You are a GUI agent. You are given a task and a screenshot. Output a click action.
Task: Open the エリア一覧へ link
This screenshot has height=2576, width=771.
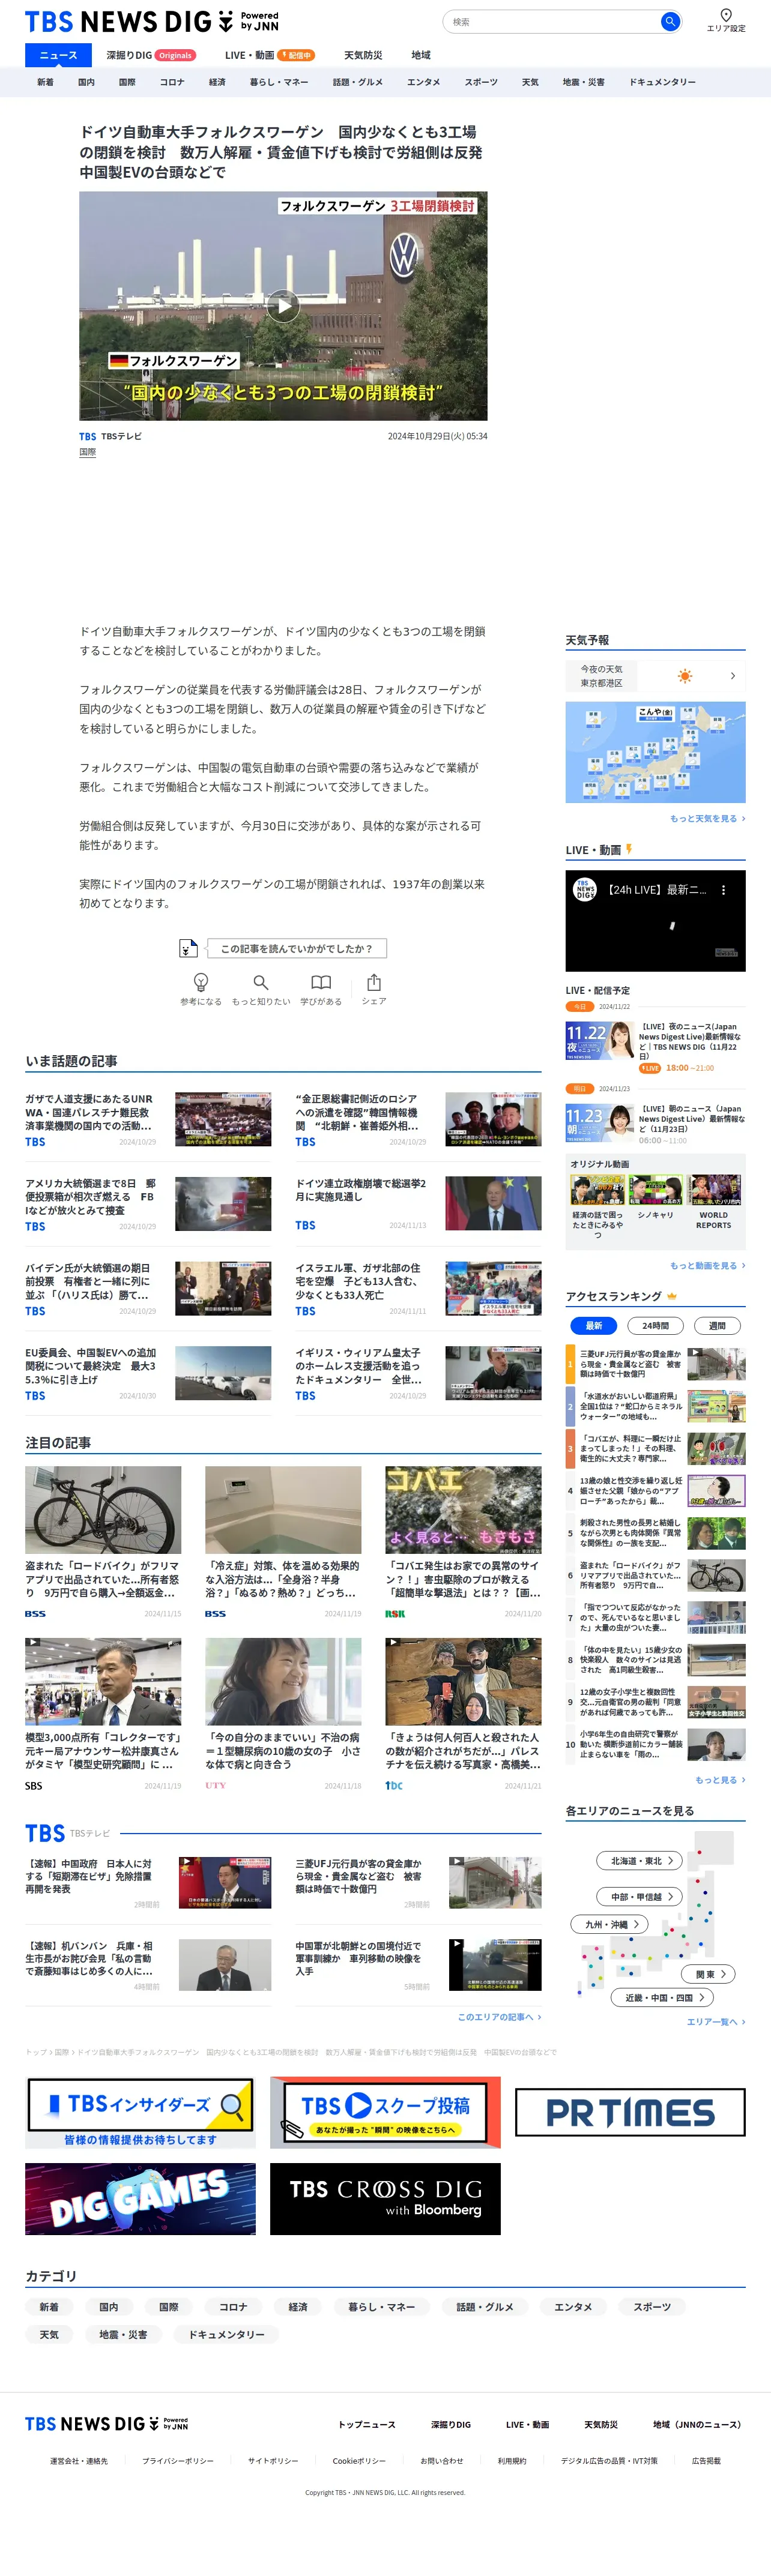(x=716, y=2021)
